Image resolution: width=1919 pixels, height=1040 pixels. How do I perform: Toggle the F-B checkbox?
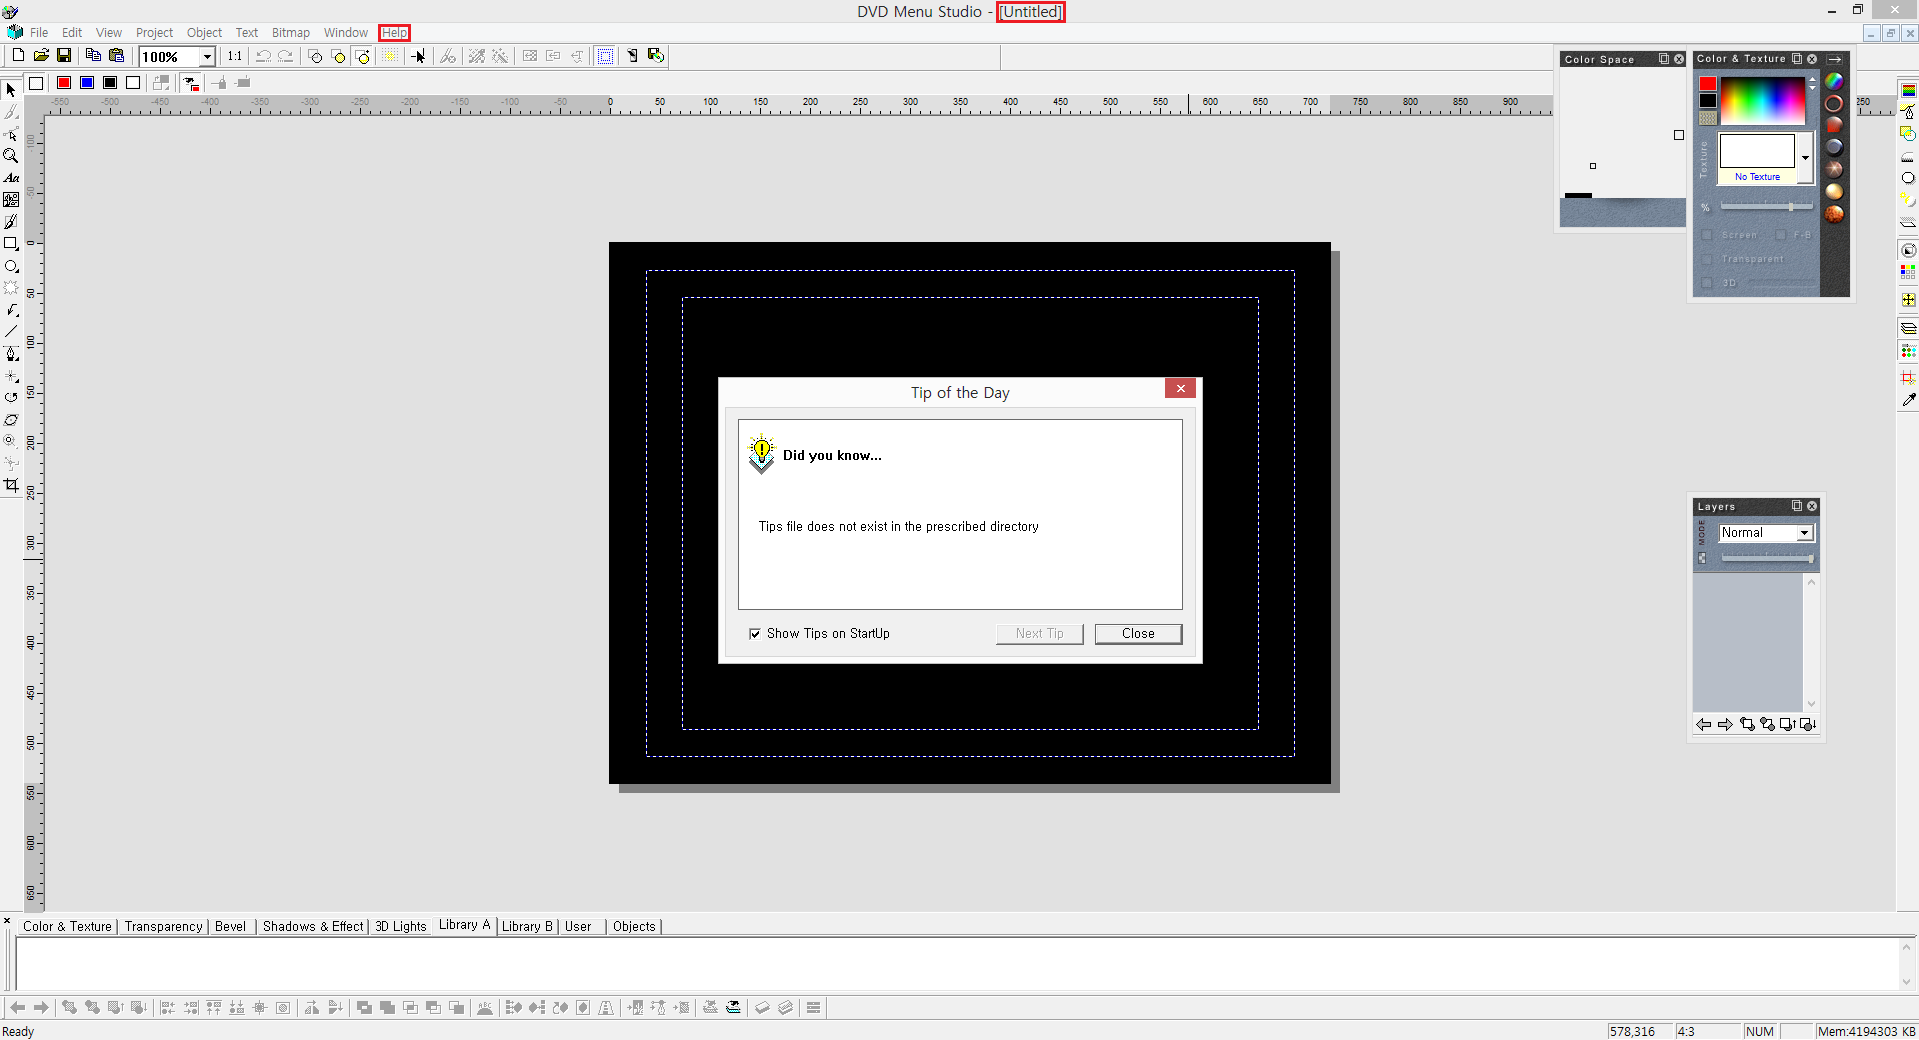[1781, 235]
